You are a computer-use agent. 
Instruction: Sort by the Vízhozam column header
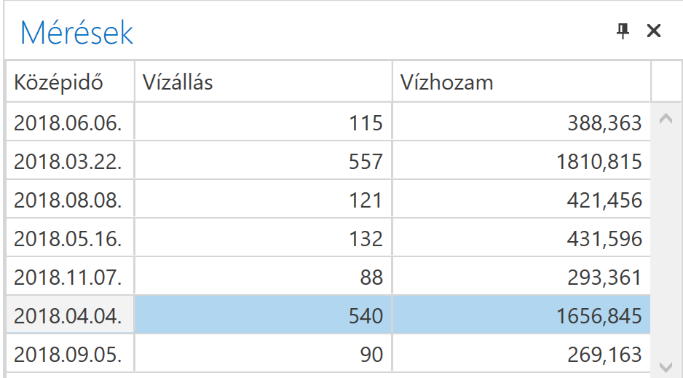pyautogui.click(x=521, y=82)
